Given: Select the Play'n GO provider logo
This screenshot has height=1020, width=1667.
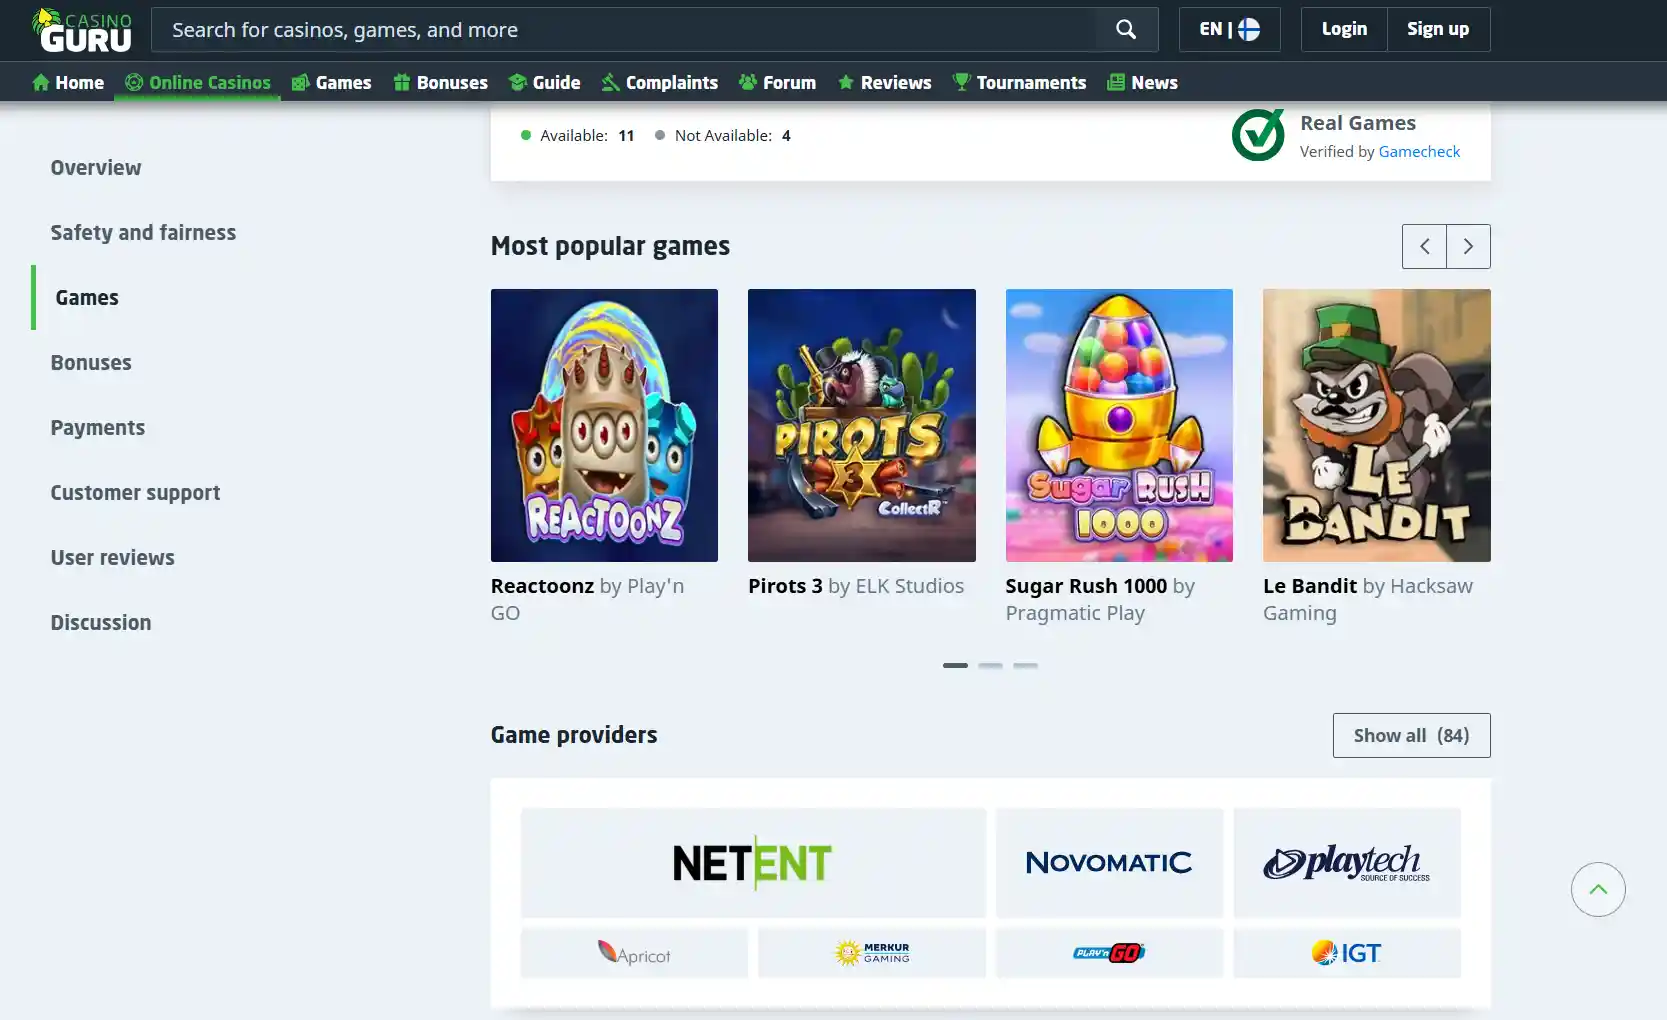Looking at the screenshot, I should (x=1109, y=953).
